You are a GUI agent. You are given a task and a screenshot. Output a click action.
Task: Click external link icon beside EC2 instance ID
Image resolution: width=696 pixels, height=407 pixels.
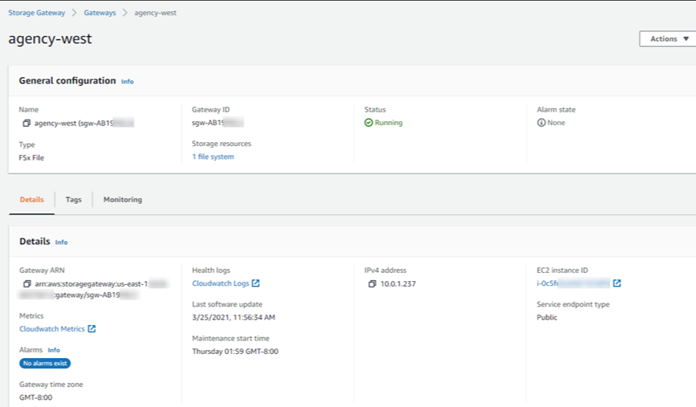pos(617,284)
